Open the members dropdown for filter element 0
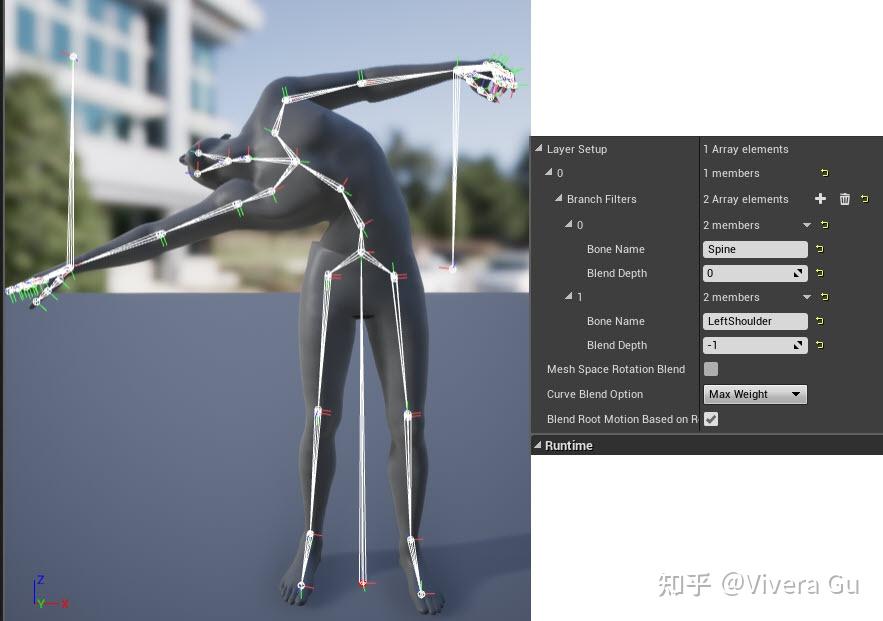 pyautogui.click(x=806, y=225)
